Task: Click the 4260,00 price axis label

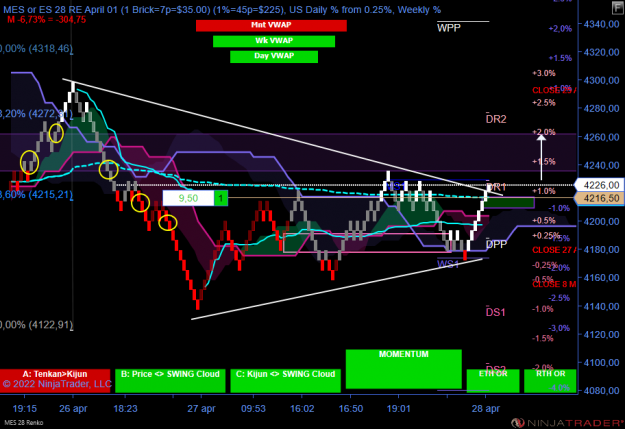Action: coord(601,137)
